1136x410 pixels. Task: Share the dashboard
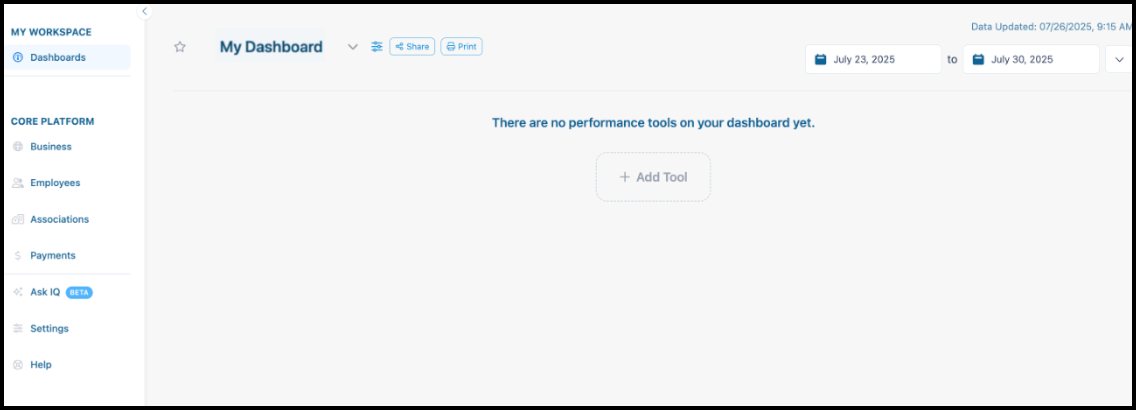412,47
